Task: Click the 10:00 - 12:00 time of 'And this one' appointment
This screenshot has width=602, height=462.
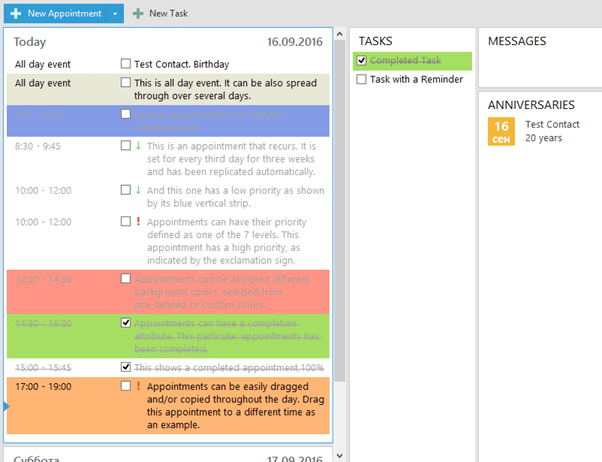Action: click(x=43, y=190)
